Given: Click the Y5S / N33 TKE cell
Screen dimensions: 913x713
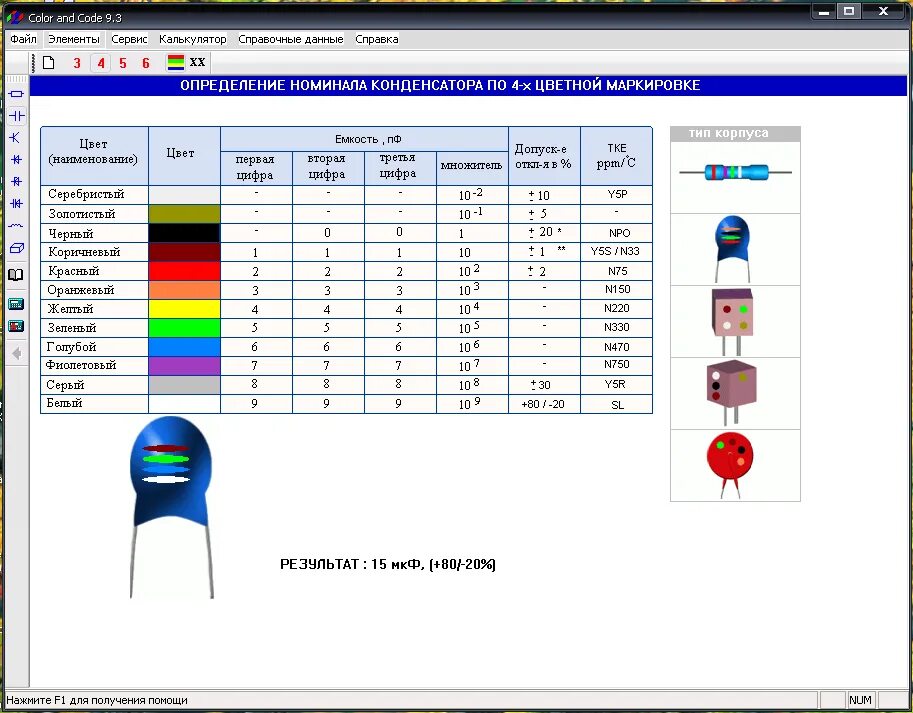Looking at the screenshot, I should click(617, 252).
